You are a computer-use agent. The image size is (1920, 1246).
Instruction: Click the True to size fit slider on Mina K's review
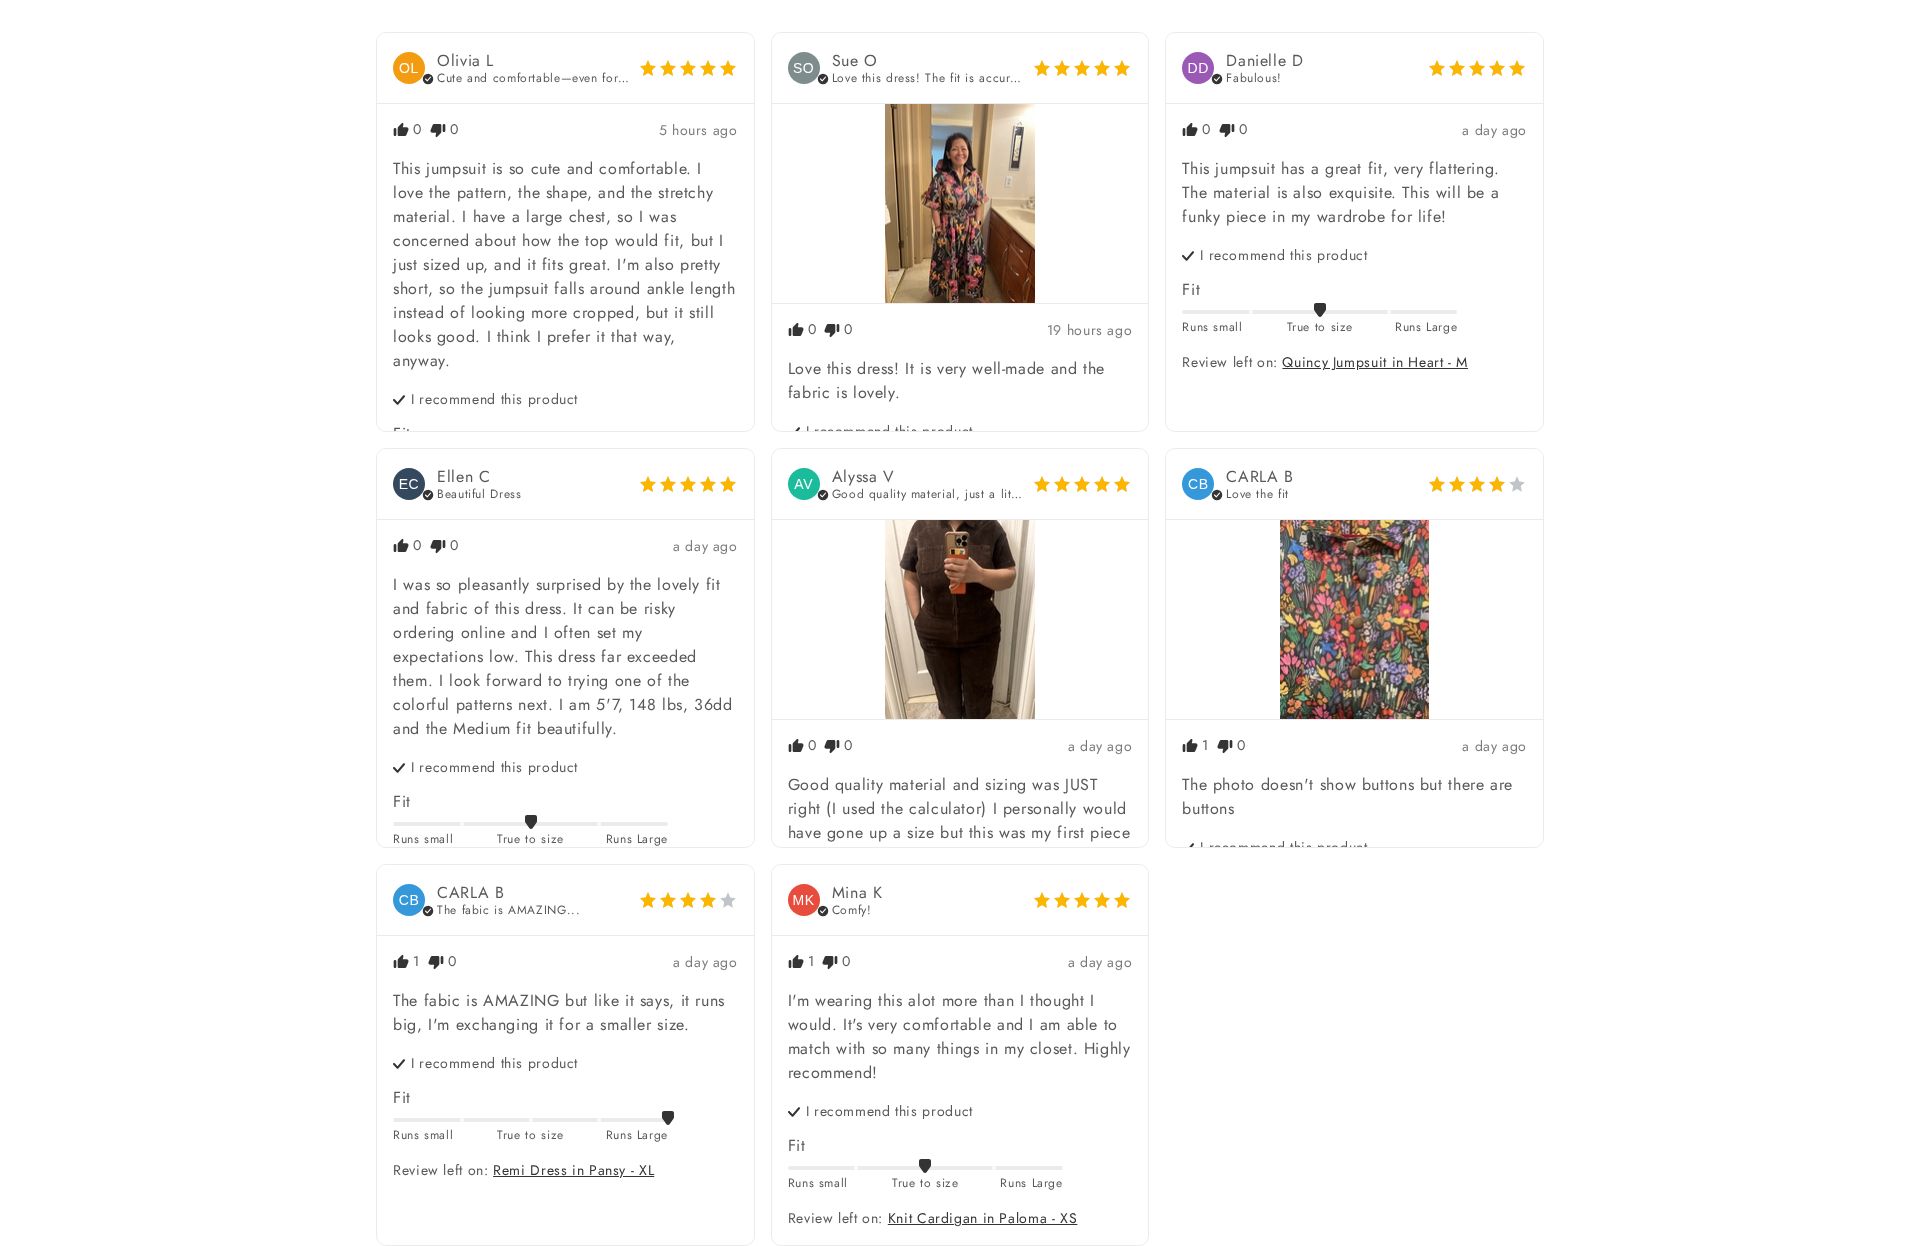(x=925, y=1166)
